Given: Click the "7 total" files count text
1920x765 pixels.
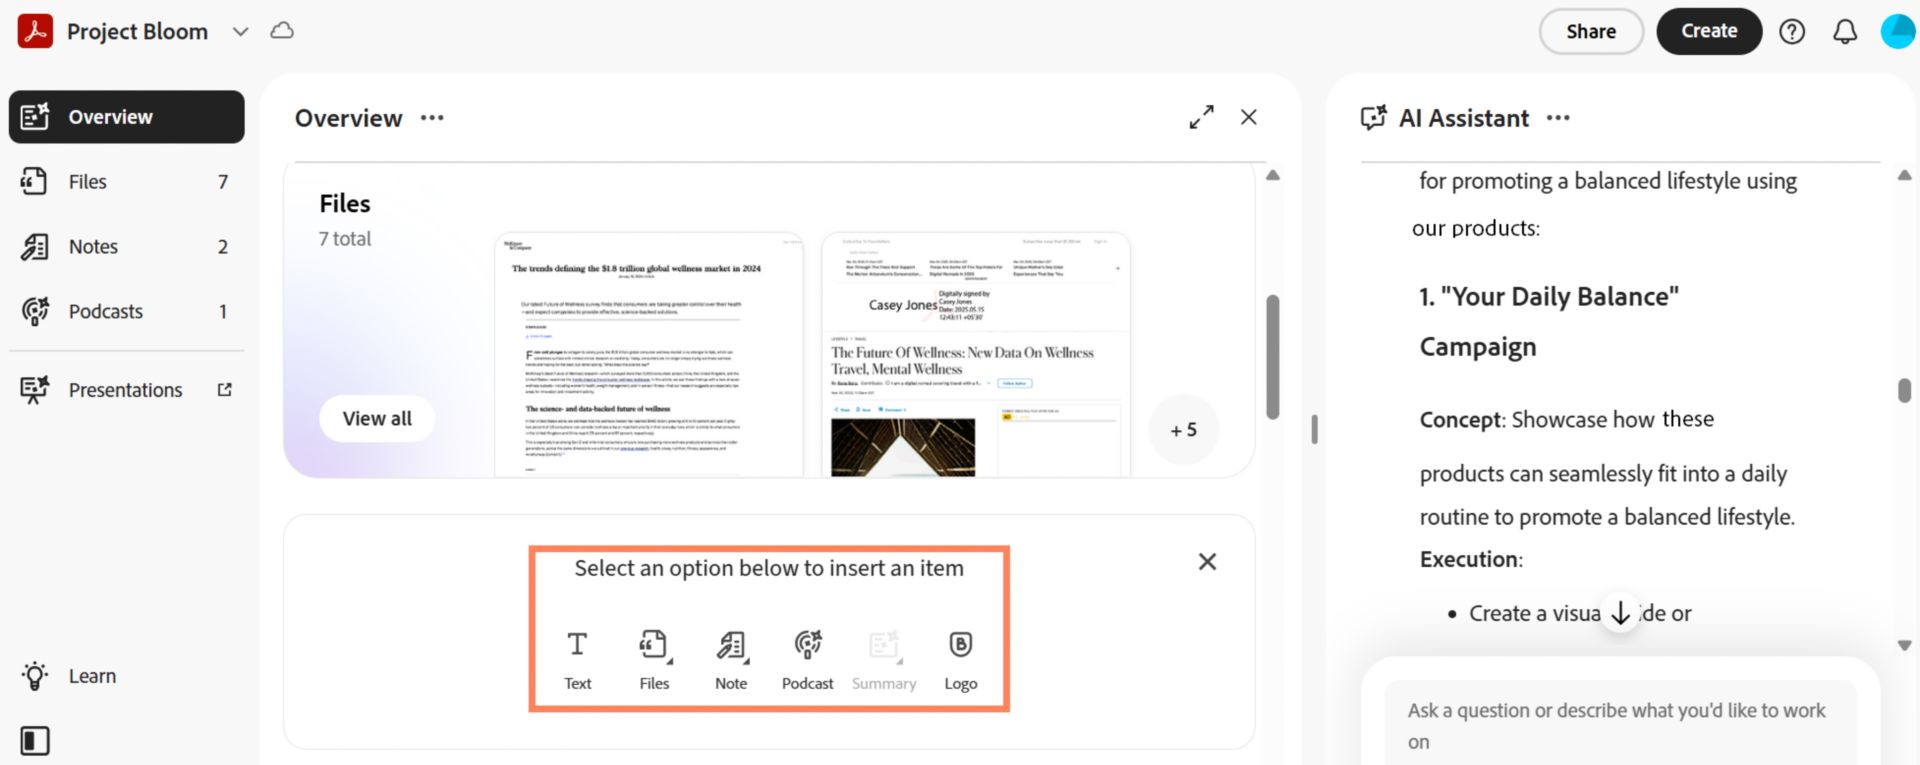Looking at the screenshot, I should click(345, 239).
